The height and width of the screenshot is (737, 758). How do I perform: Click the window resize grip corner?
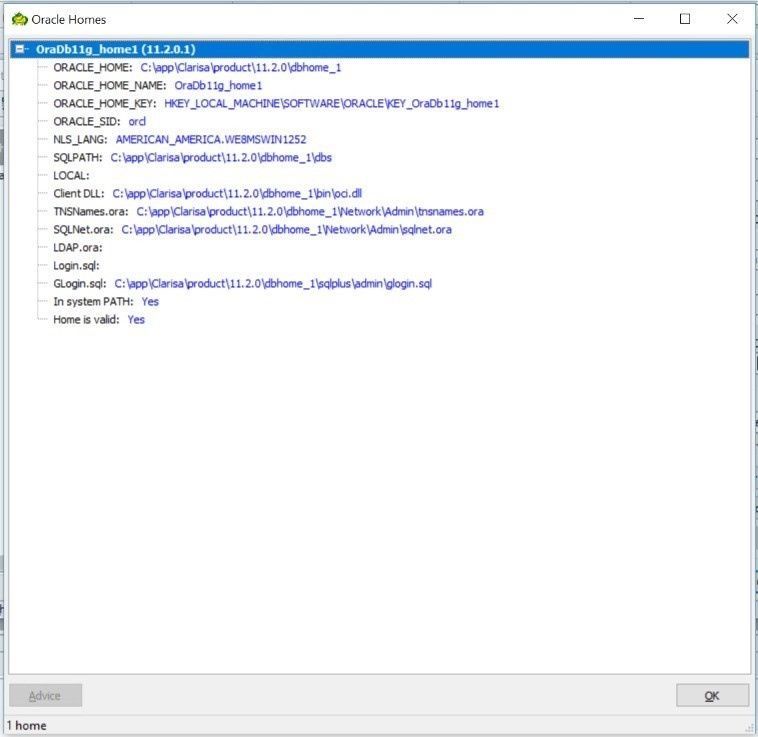pos(750,728)
